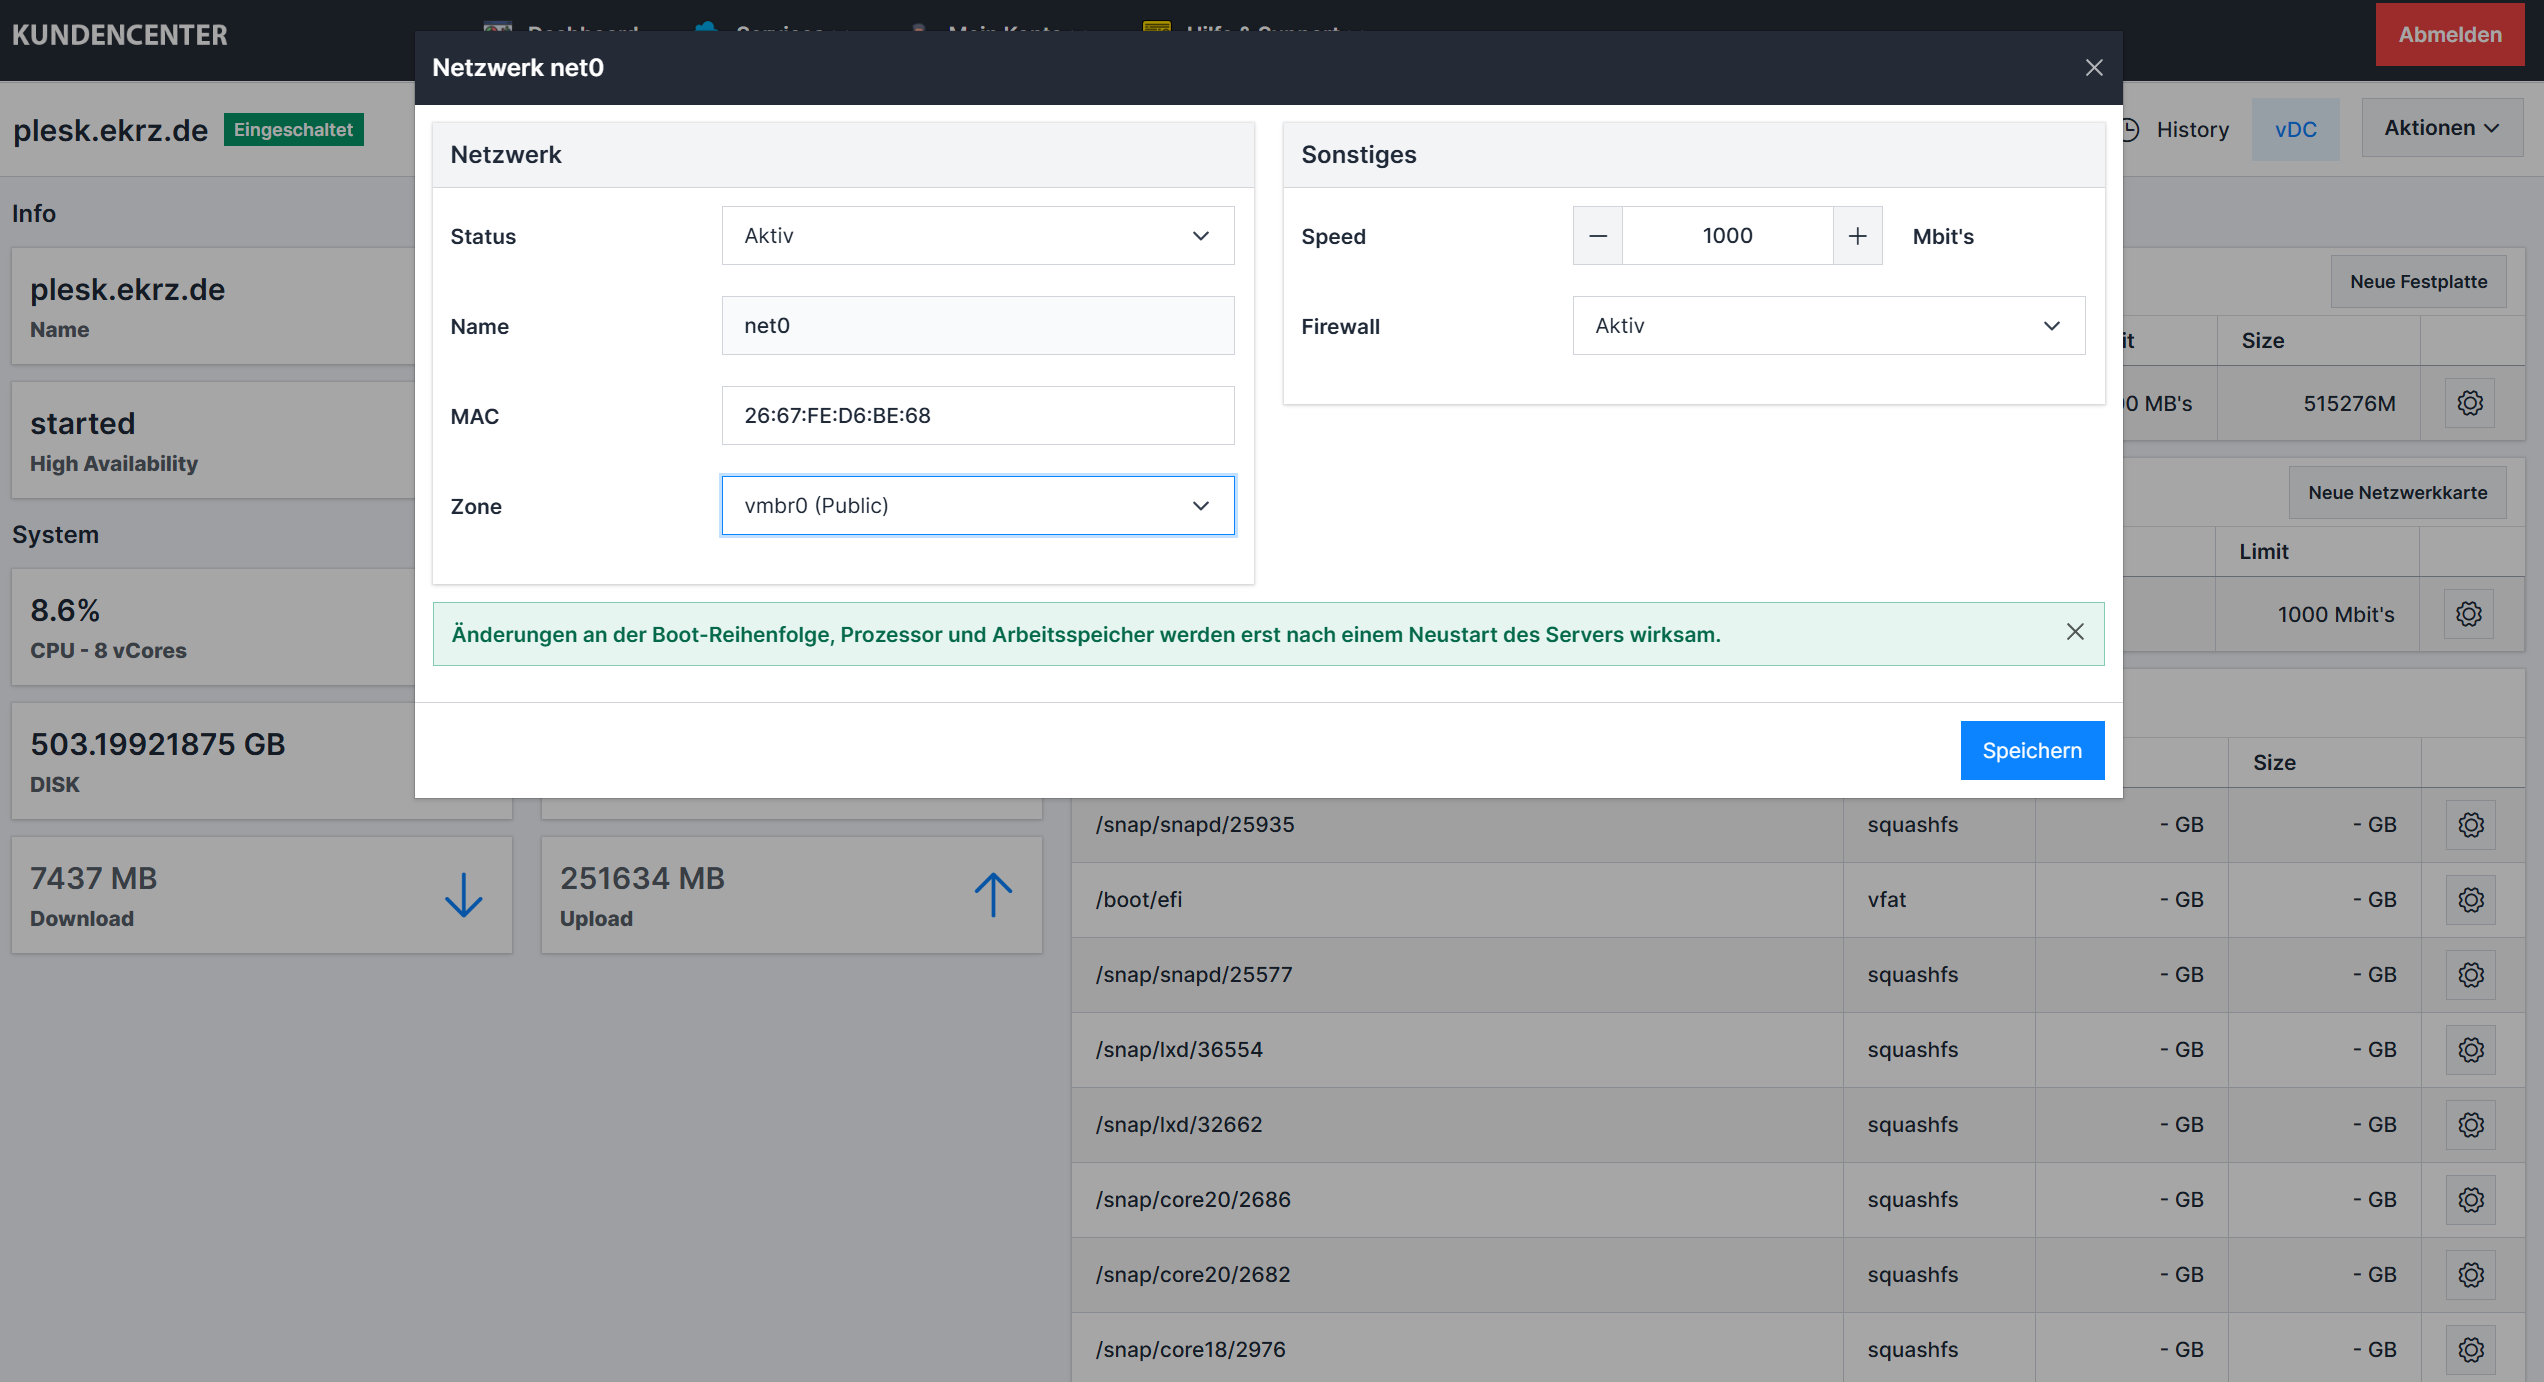Click the Neue Netzwerkkarte button

click(x=2397, y=492)
